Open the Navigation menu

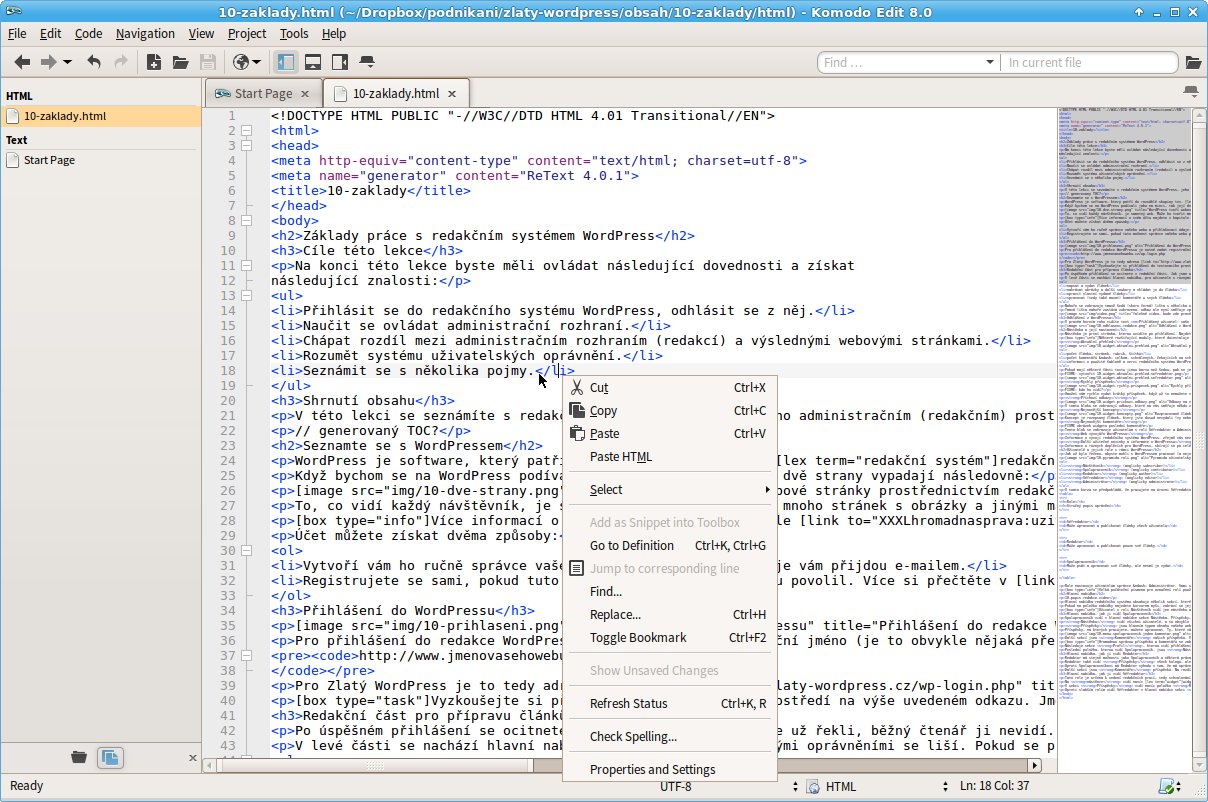145,33
